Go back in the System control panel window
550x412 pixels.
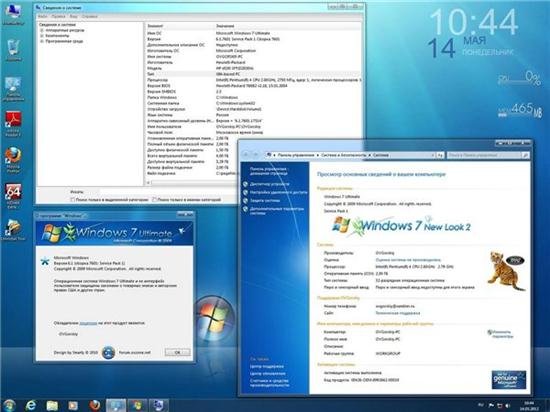click(246, 155)
